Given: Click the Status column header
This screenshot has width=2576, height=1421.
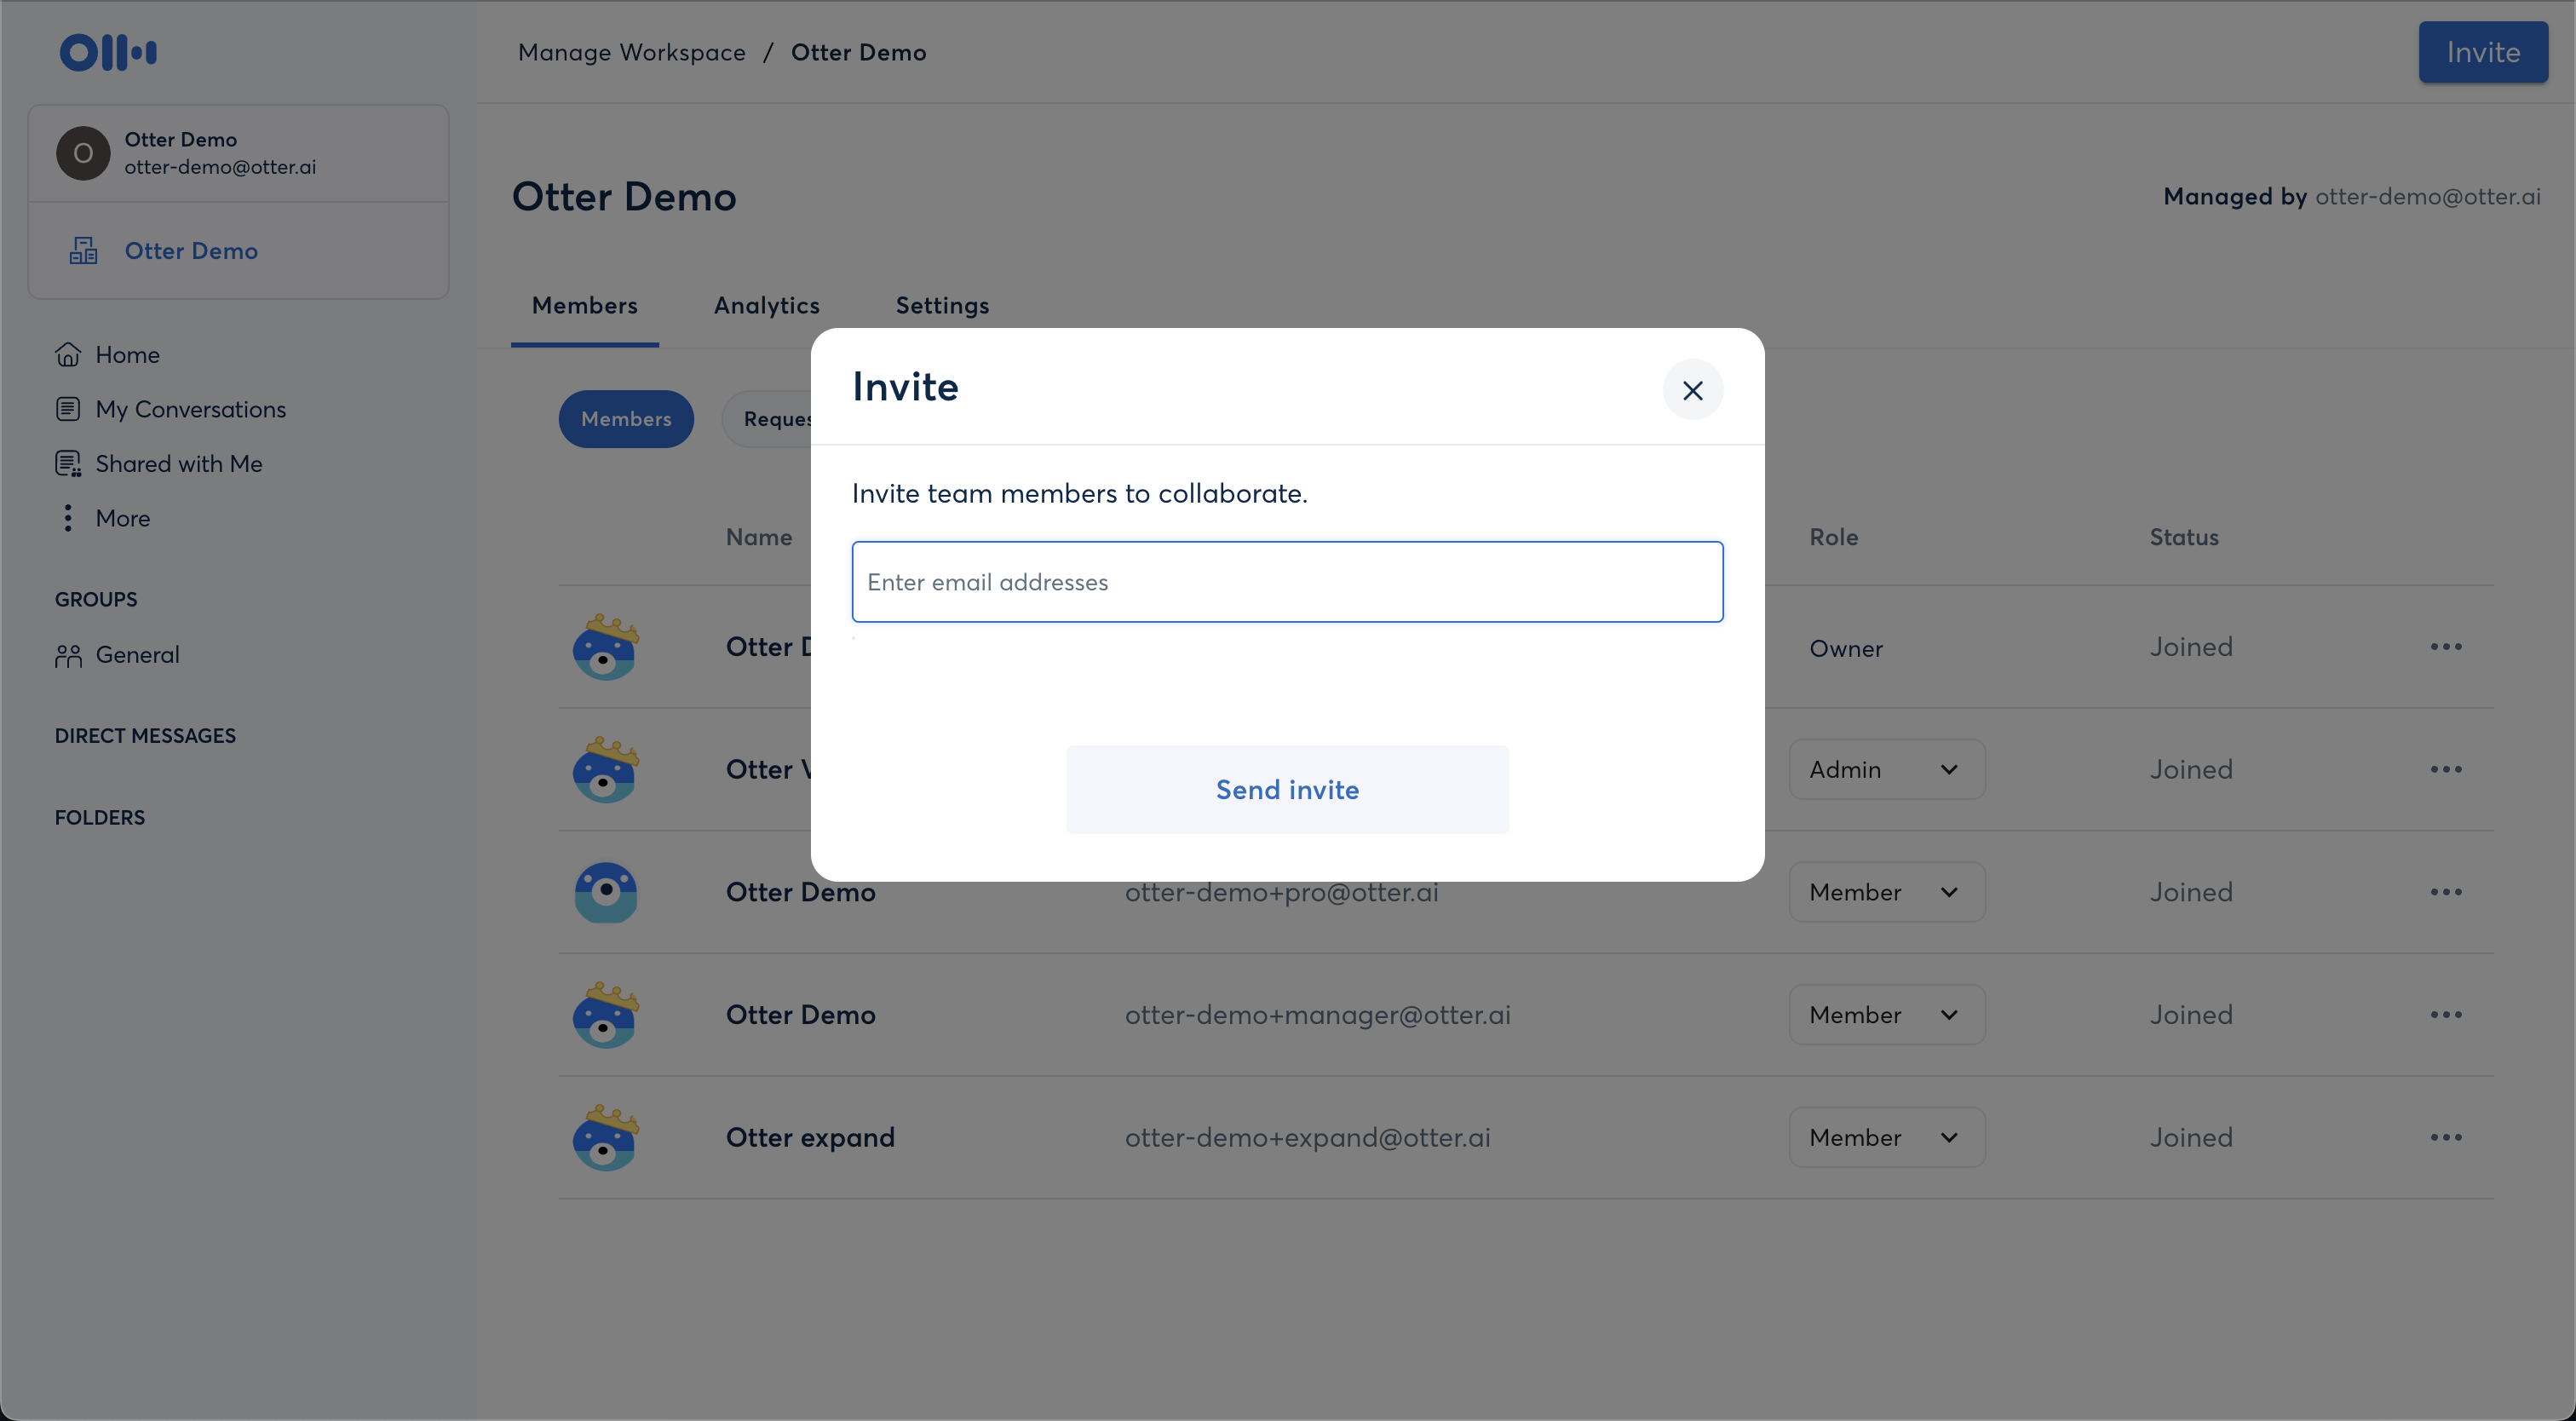Looking at the screenshot, I should (2184, 537).
